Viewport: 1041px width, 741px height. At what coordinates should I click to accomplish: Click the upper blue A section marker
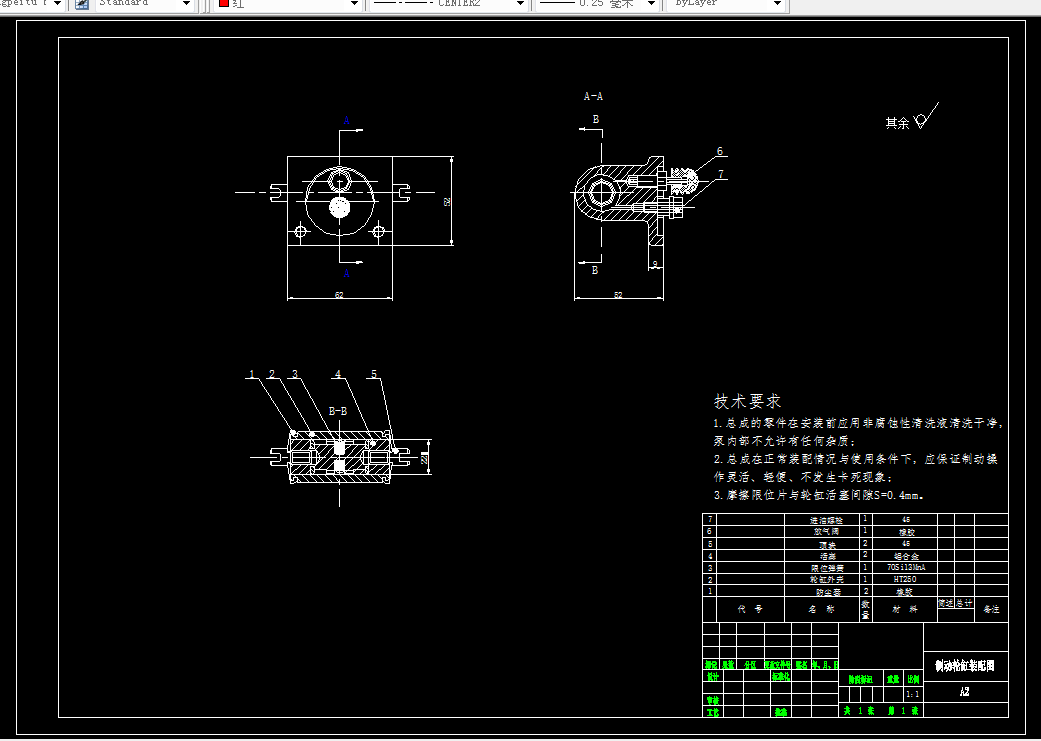346,121
